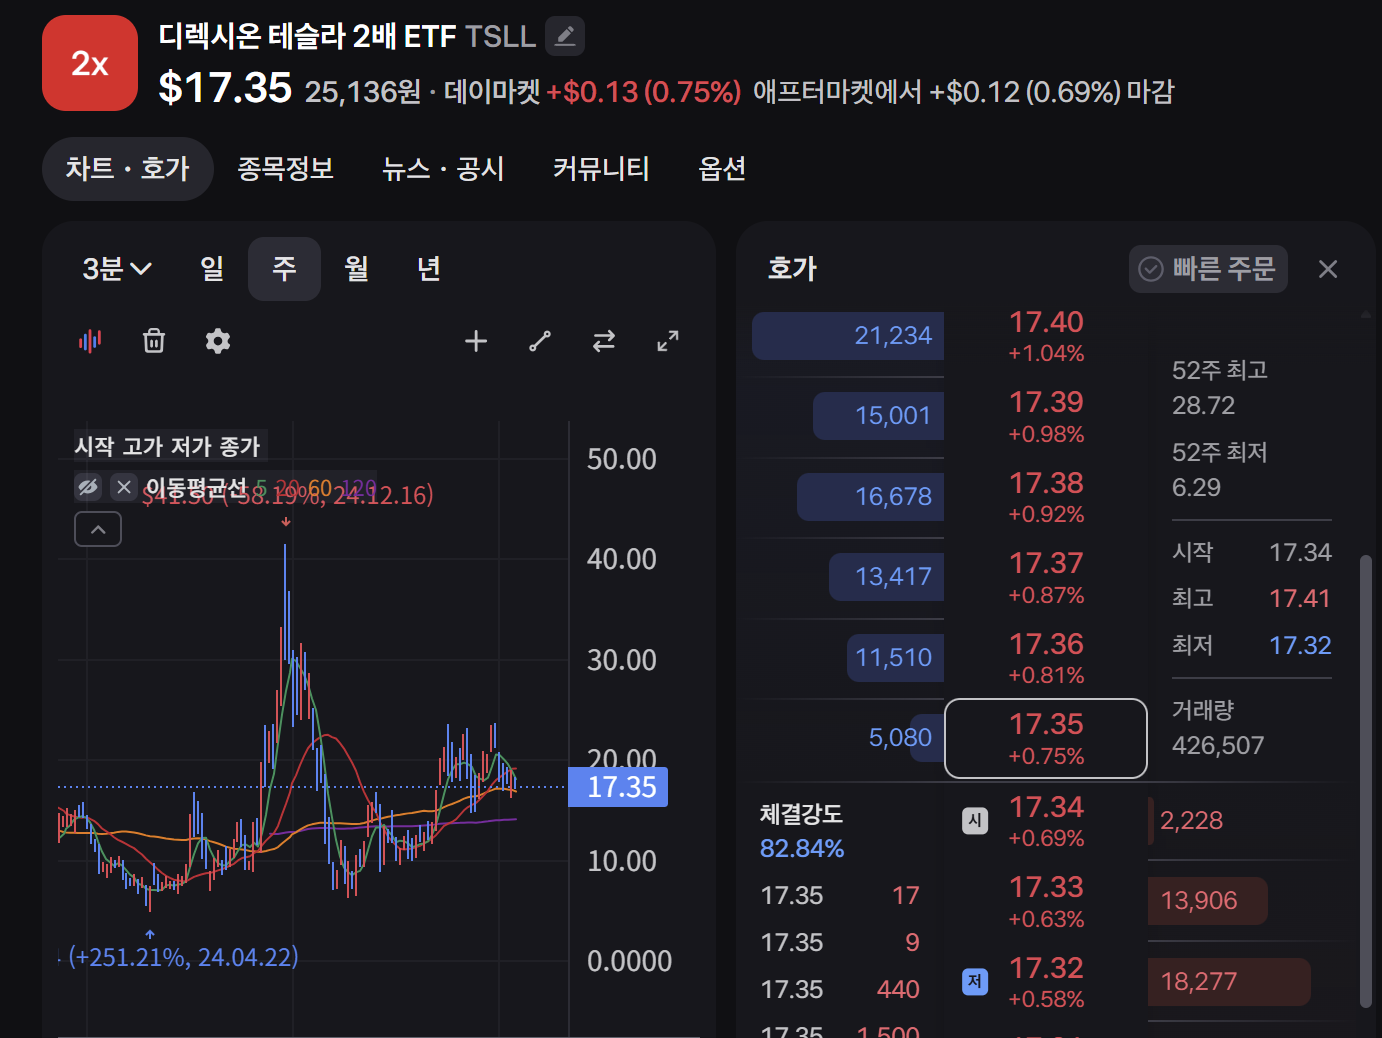Open the 뉴스 · 공시 tab

pyautogui.click(x=443, y=169)
